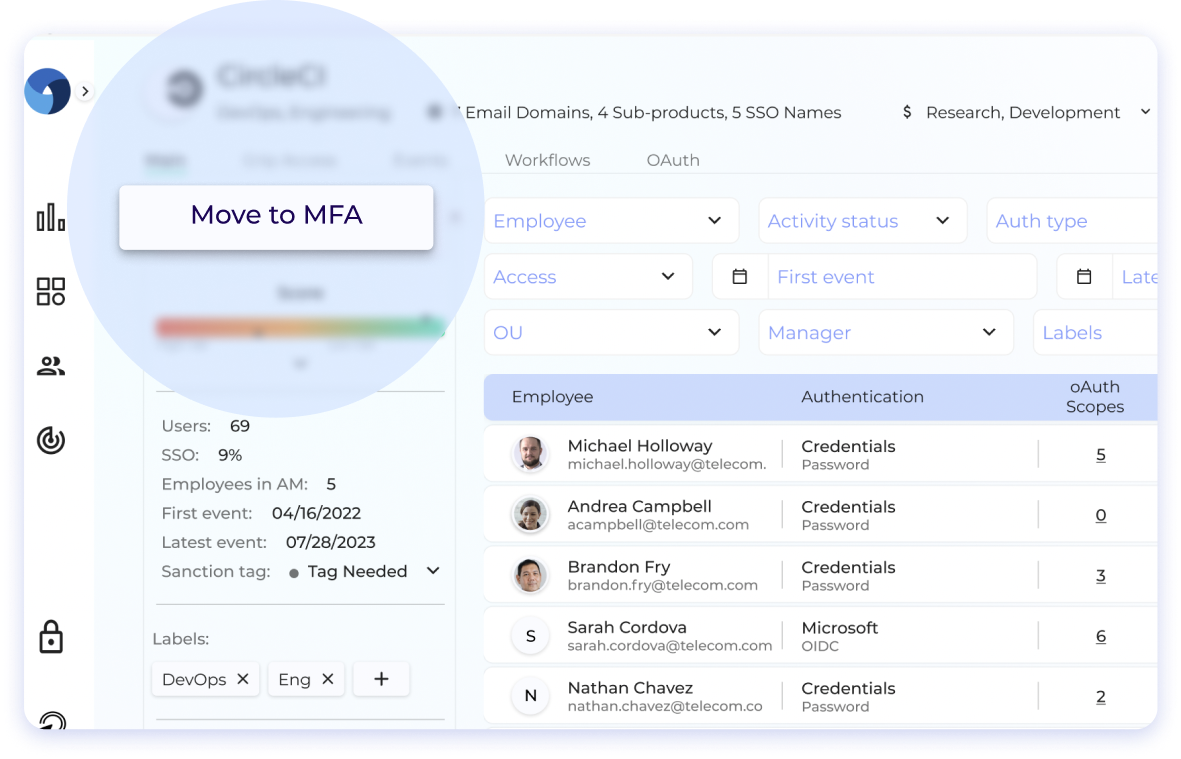The width and height of the screenshot is (1181, 759).
Task: Open the lock security section in sidebar
Action: tap(50, 637)
